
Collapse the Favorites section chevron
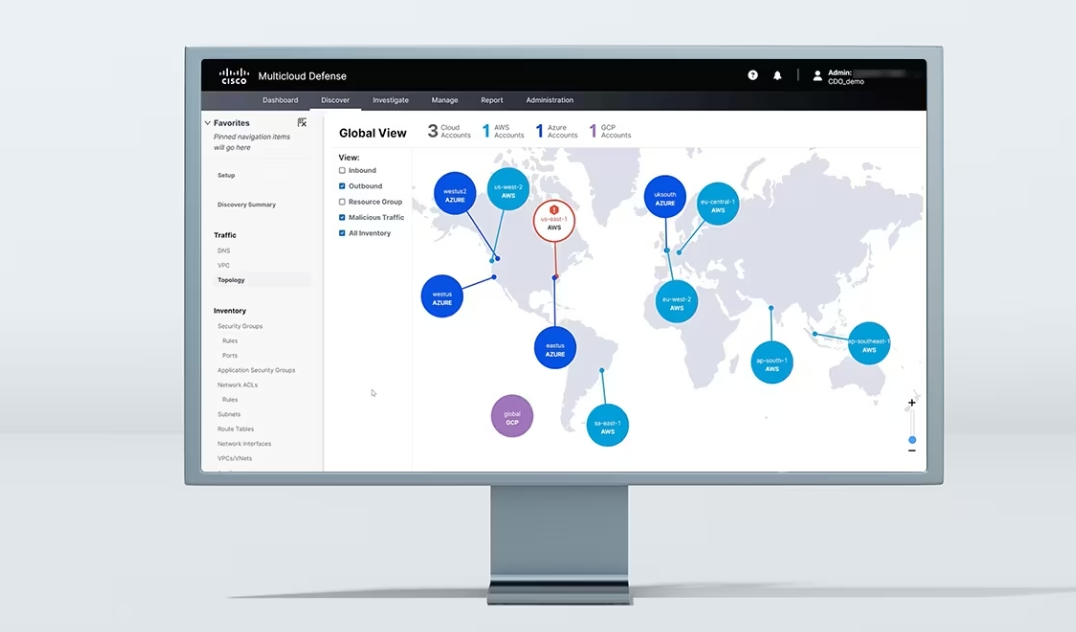[x=208, y=123]
